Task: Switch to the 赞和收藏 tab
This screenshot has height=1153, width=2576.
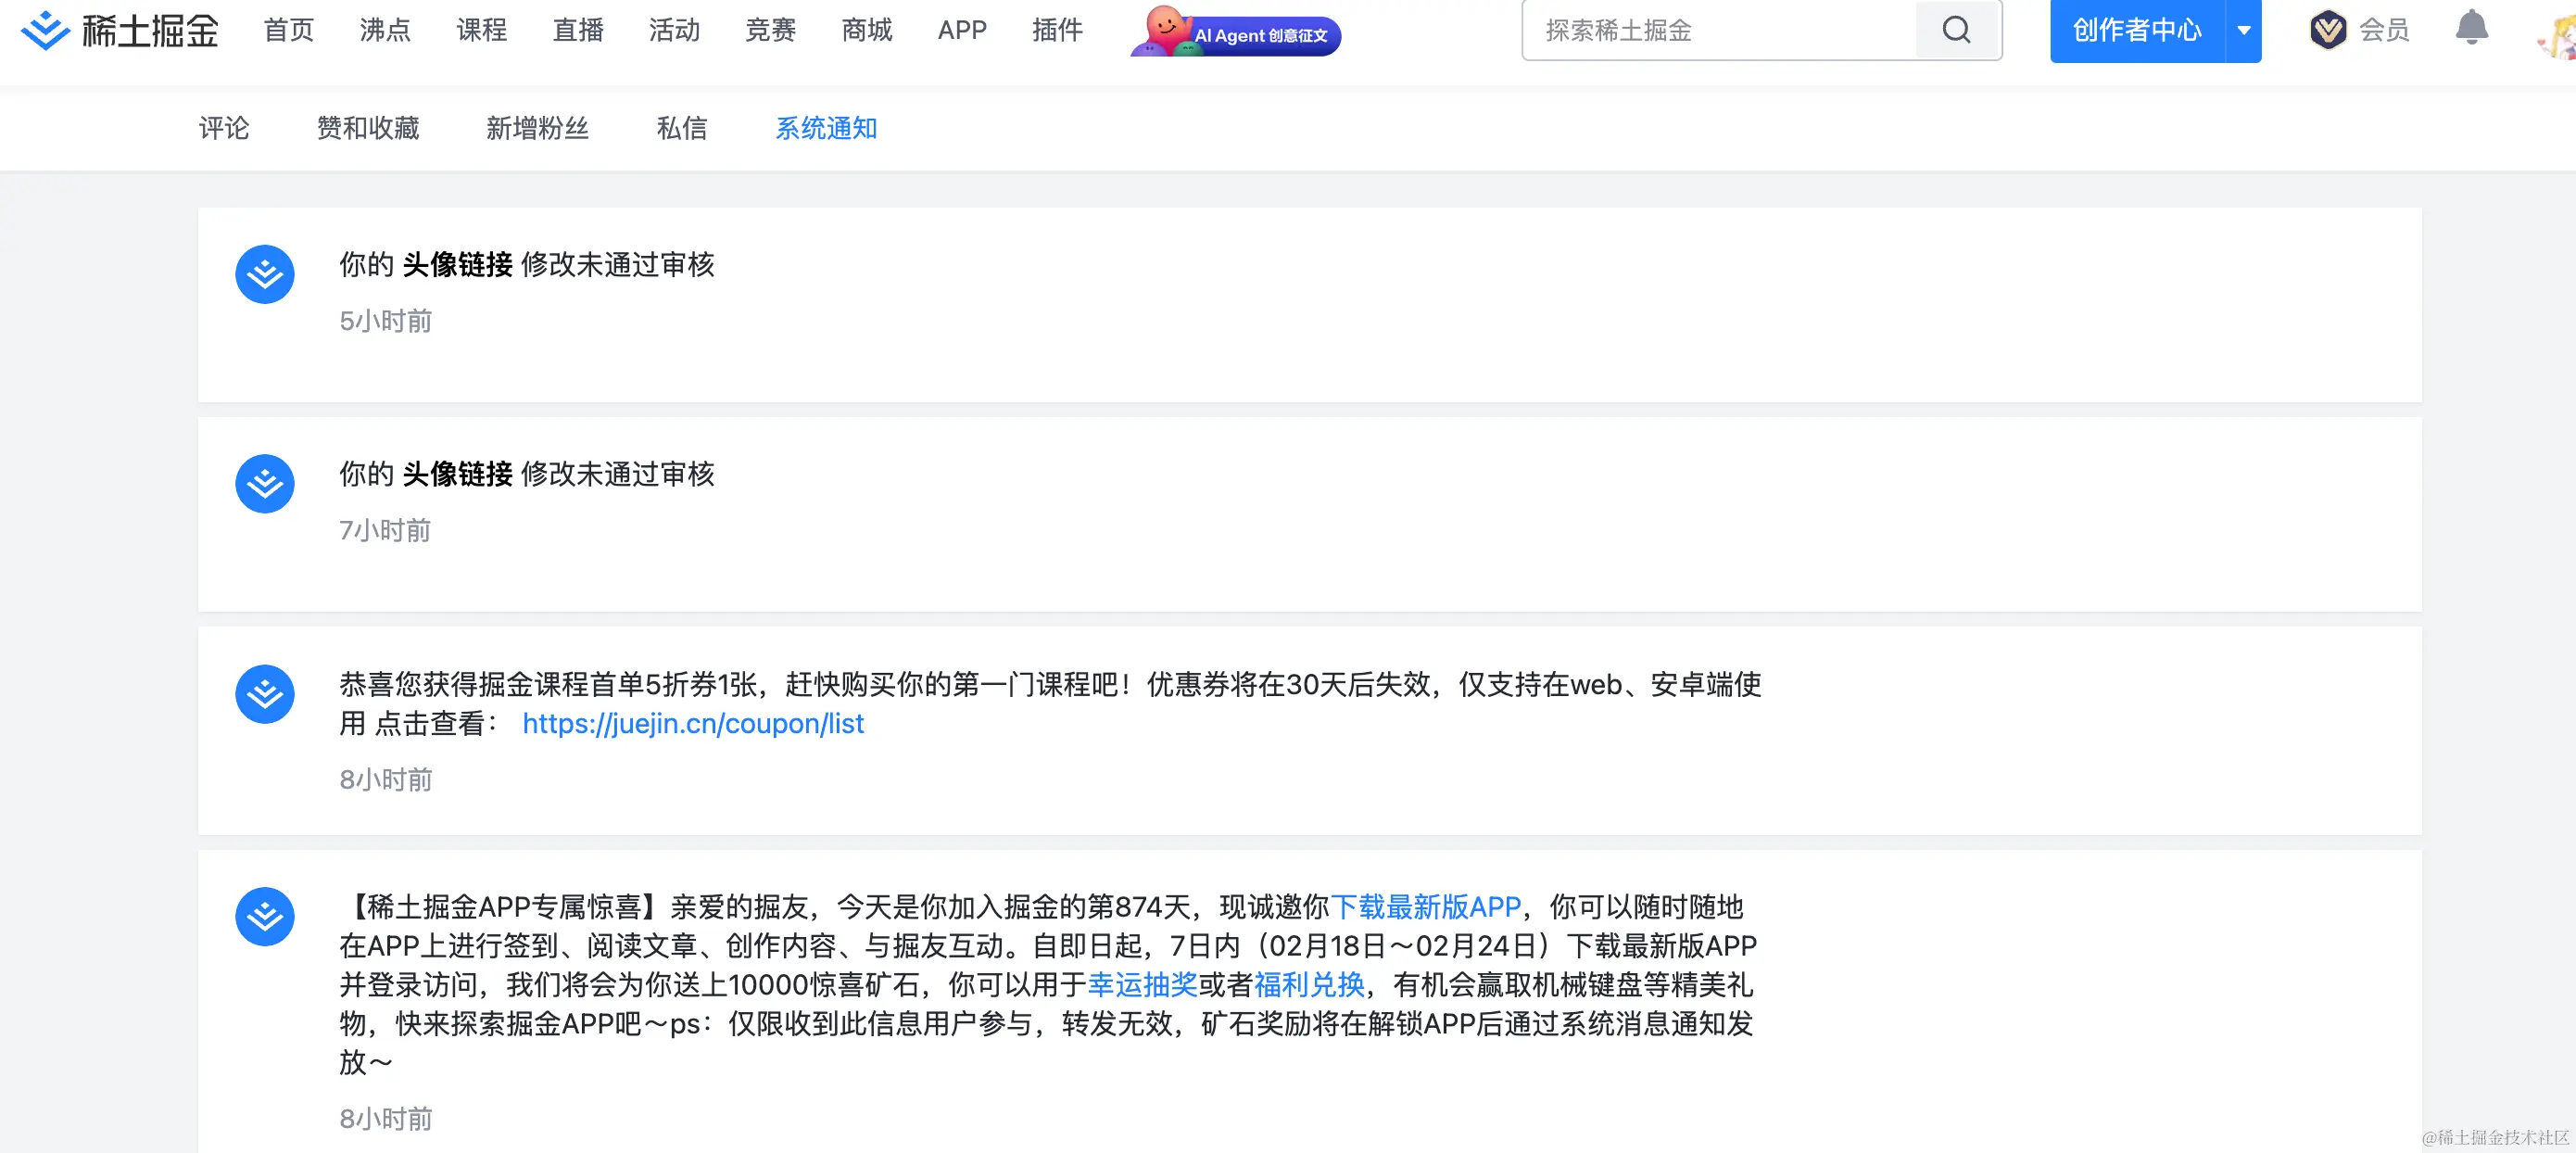Action: point(368,128)
